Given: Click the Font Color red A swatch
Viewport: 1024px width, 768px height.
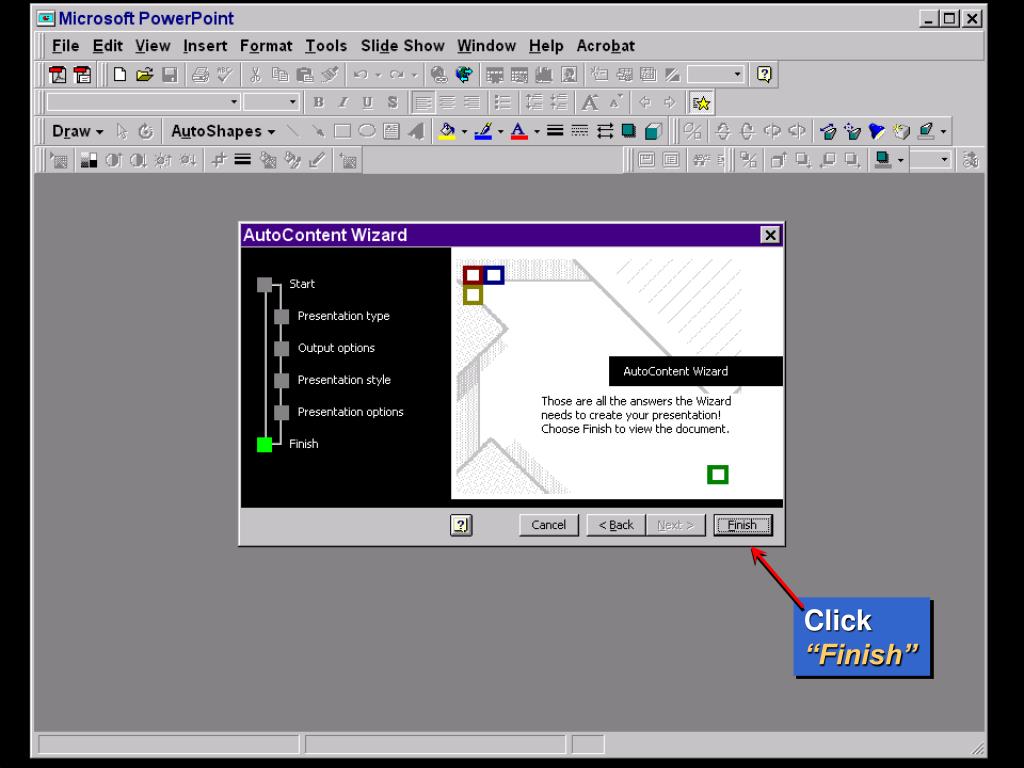Looking at the screenshot, I should coord(519,131).
